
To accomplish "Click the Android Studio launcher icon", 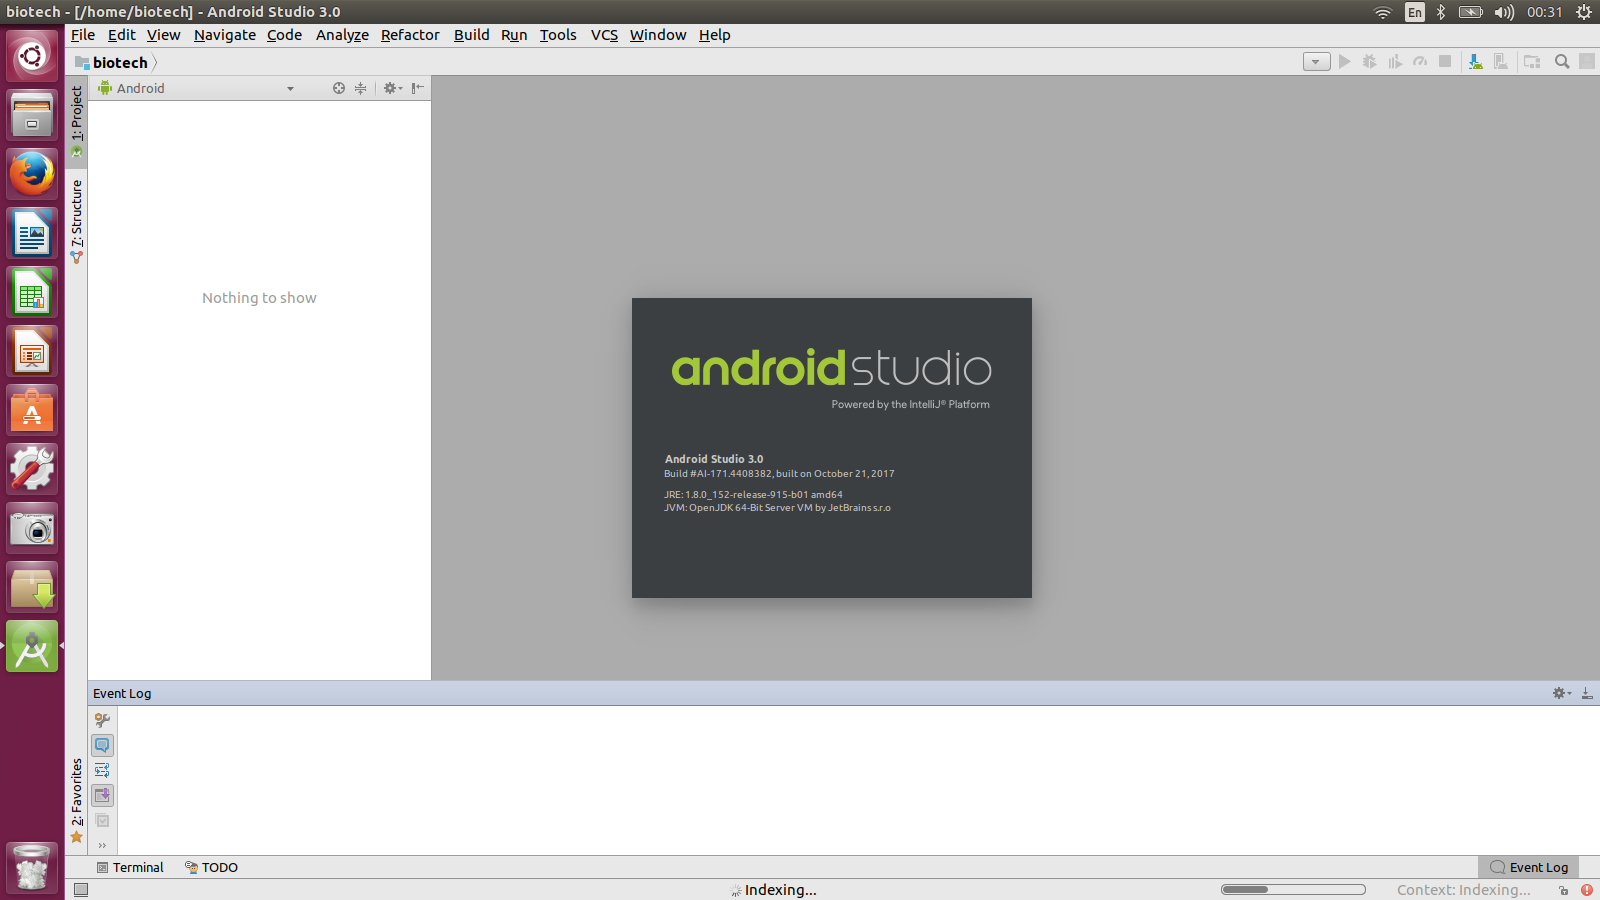I will [x=32, y=646].
